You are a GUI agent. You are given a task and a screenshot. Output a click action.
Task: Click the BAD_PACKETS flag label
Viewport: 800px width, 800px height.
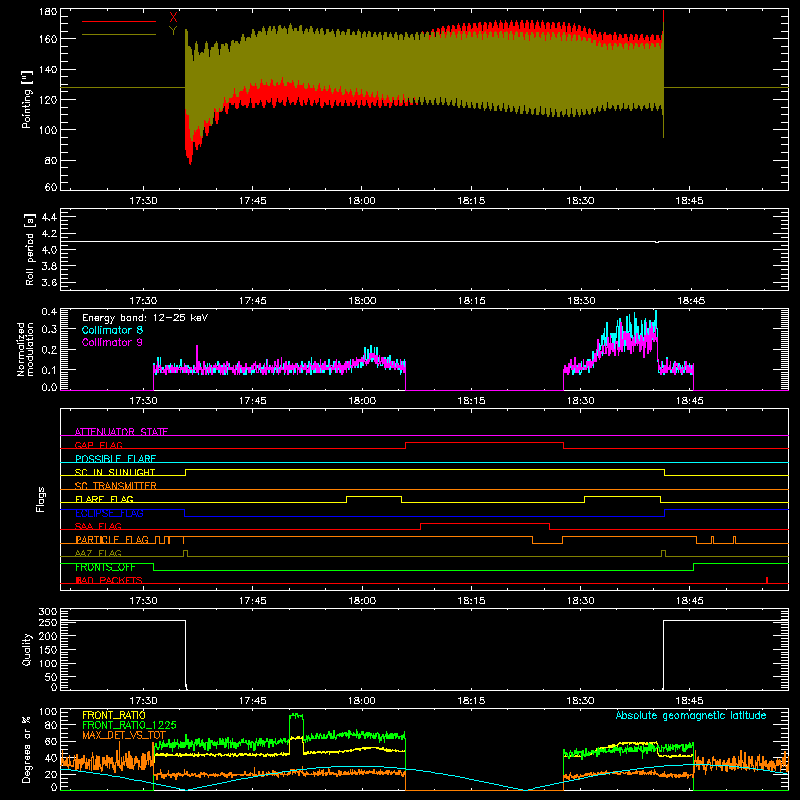pyautogui.click(x=109, y=580)
